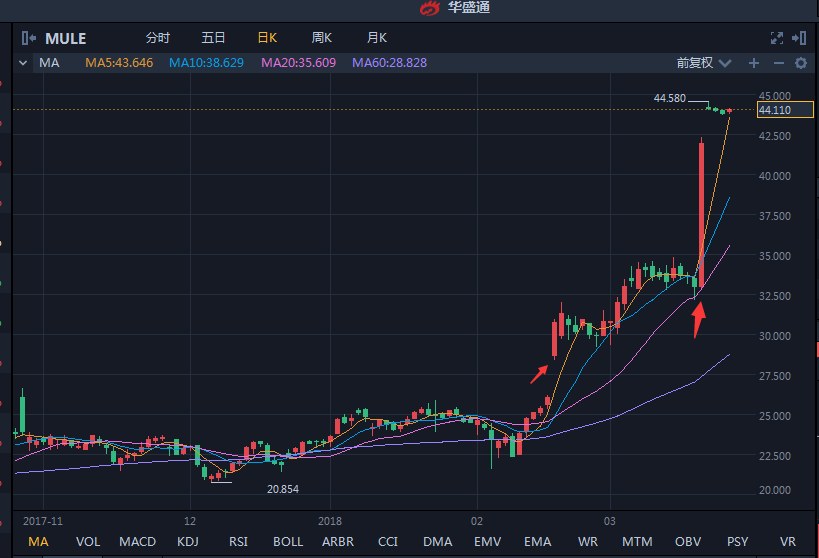This screenshot has height=558, width=819.
Task: Choose the BOLL indicator
Action: click(x=288, y=542)
